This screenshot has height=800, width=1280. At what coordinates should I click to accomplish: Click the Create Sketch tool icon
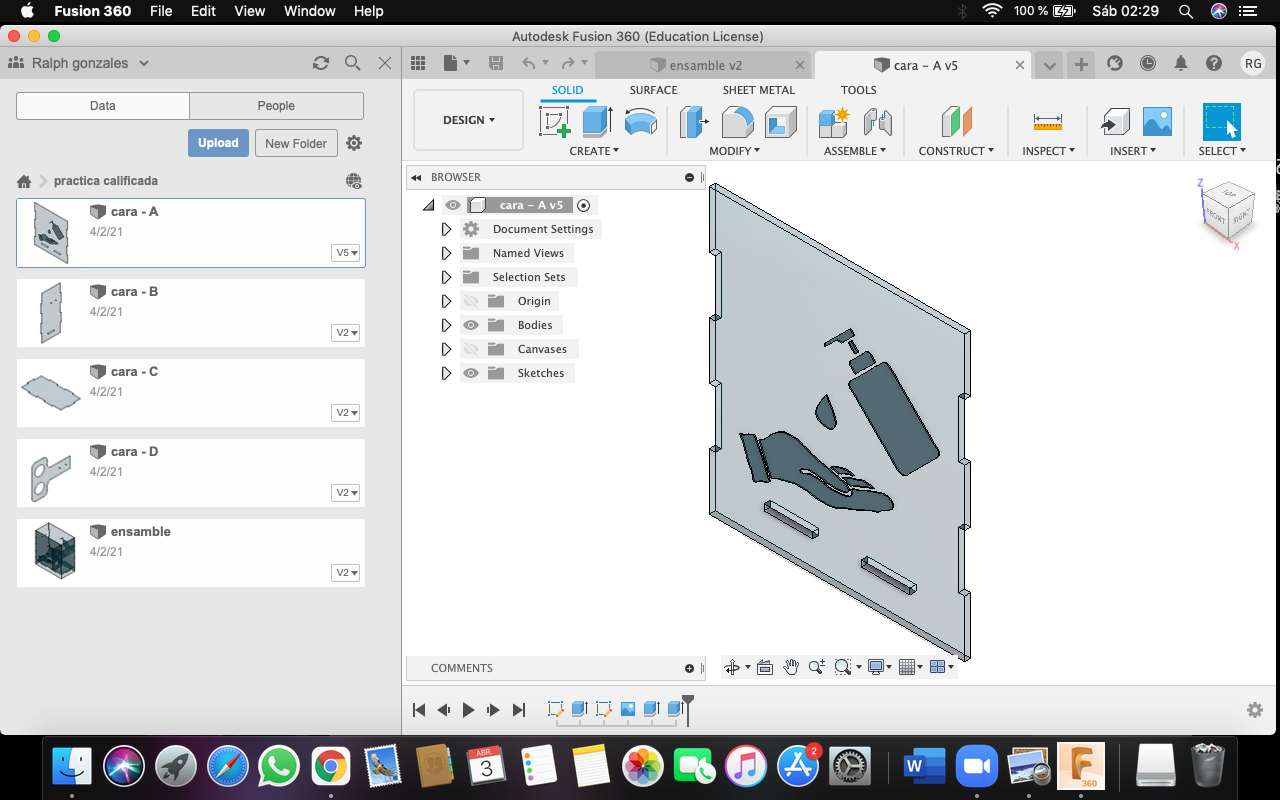click(x=554, y=122)
